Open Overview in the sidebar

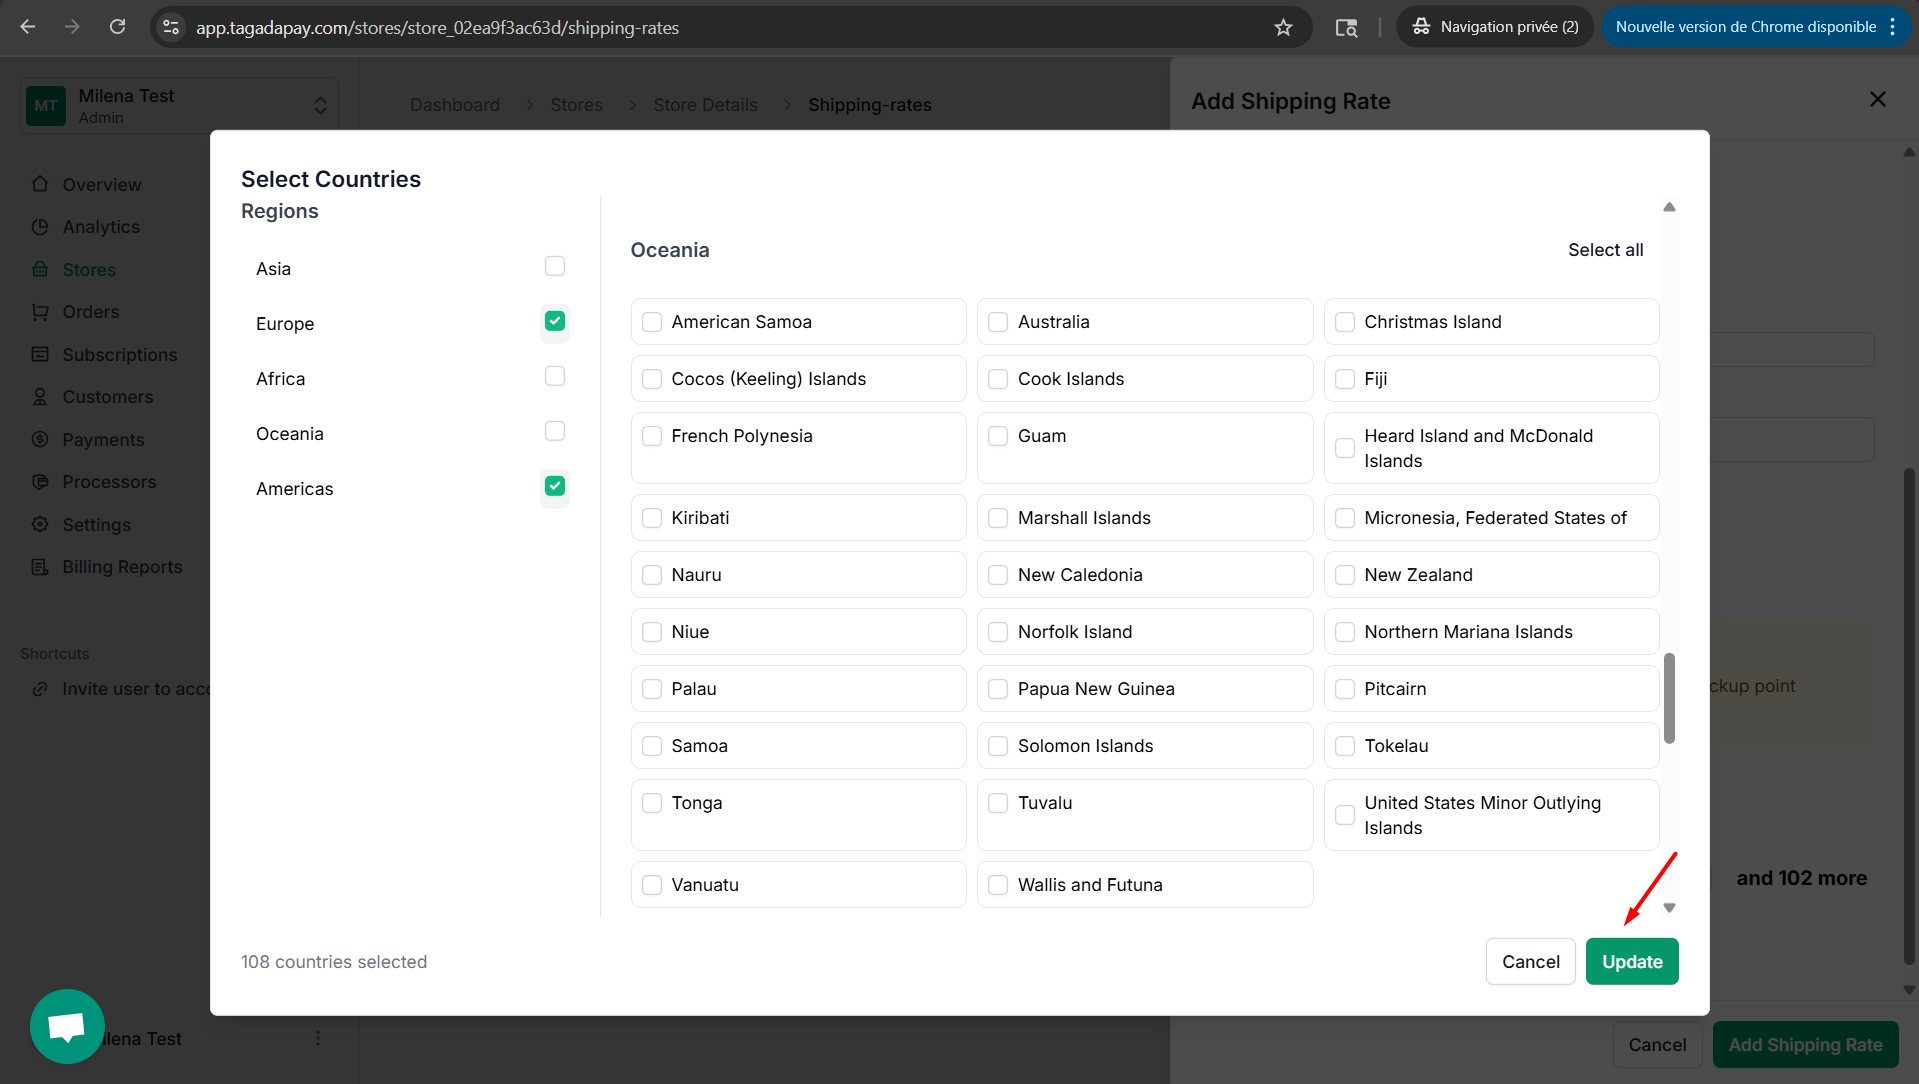[101, 185]
